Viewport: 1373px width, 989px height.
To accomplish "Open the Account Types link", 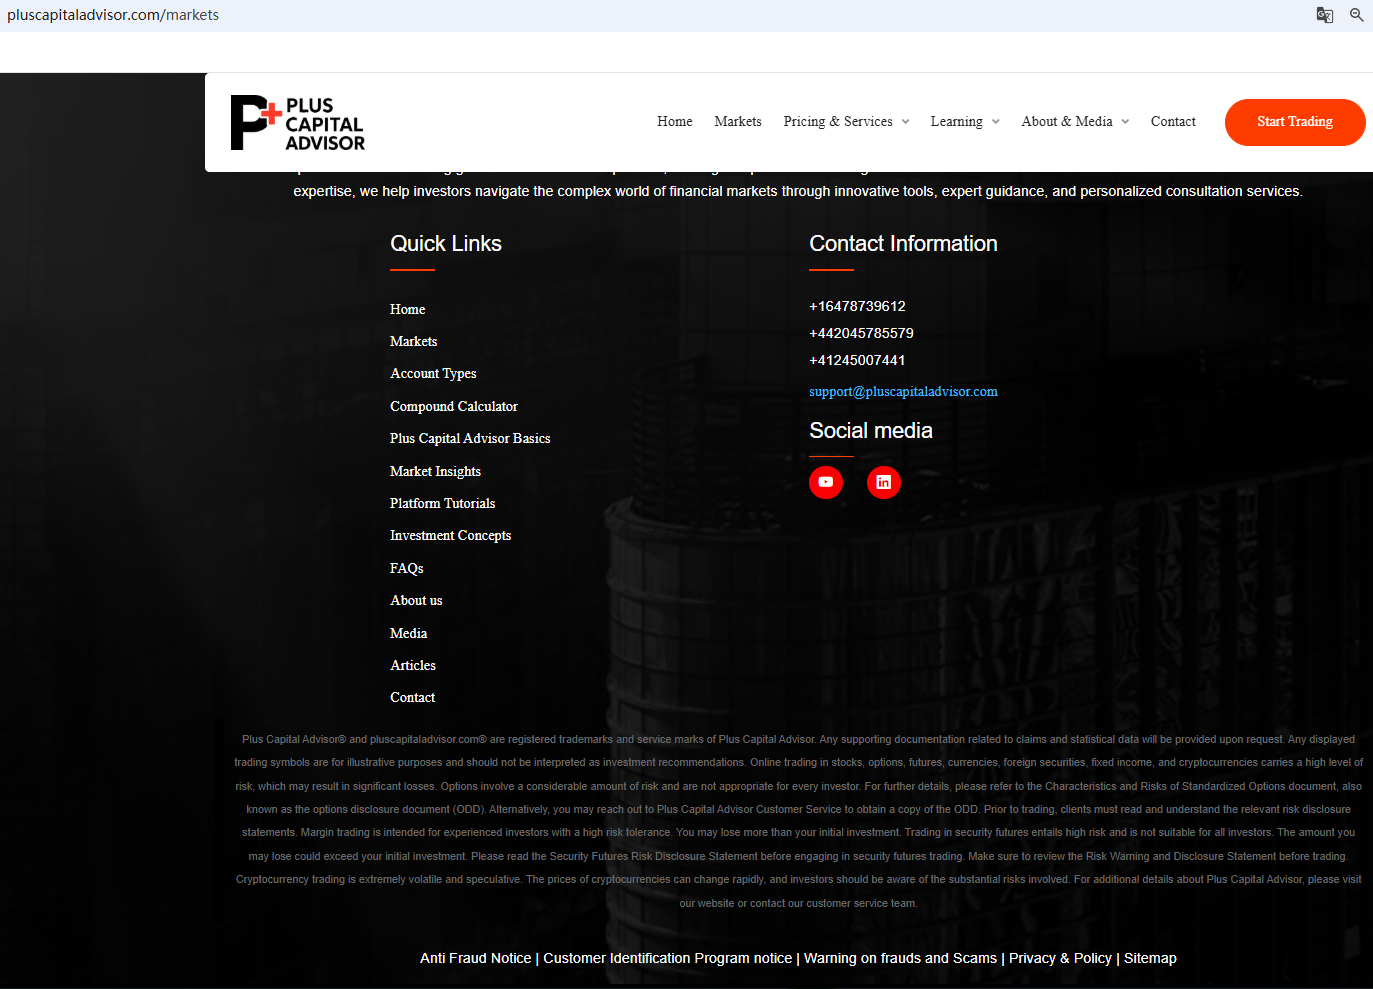I will [x=433, y=373].
